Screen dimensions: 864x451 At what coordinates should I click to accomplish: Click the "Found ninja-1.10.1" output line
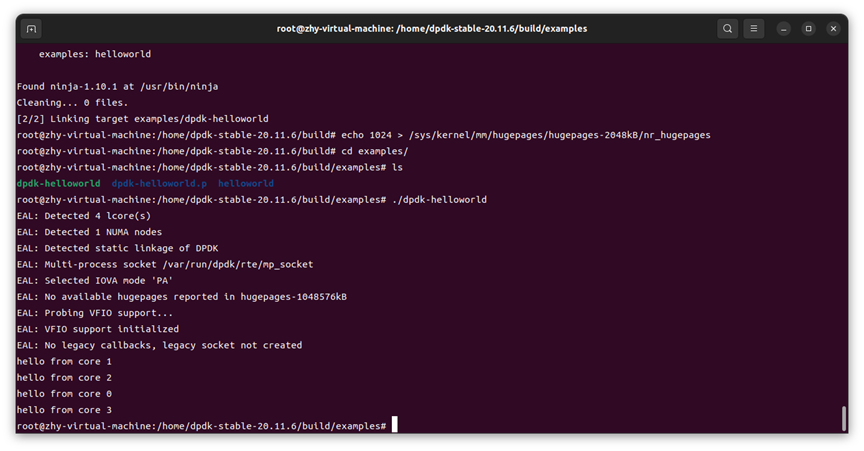[117, 86]
